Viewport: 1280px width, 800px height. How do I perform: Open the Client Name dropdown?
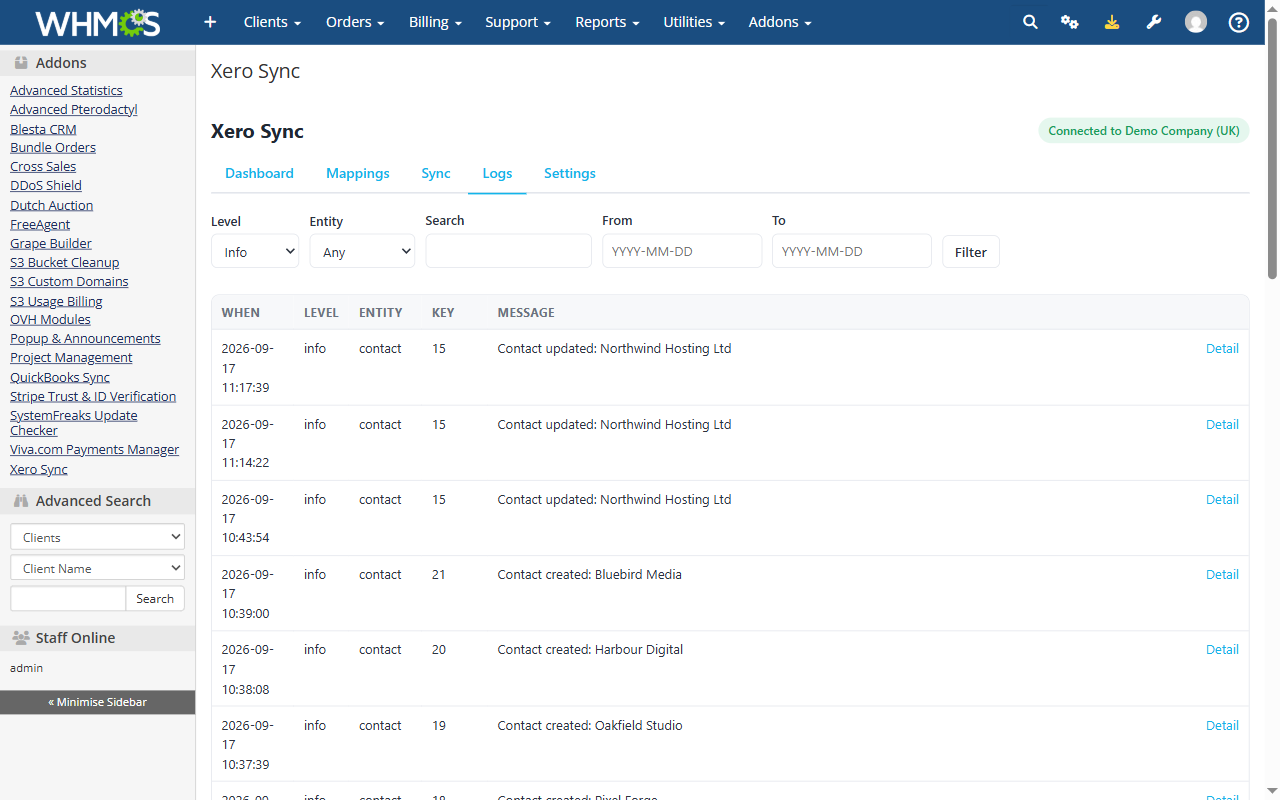pyautogui.click(x=97, y=568)
